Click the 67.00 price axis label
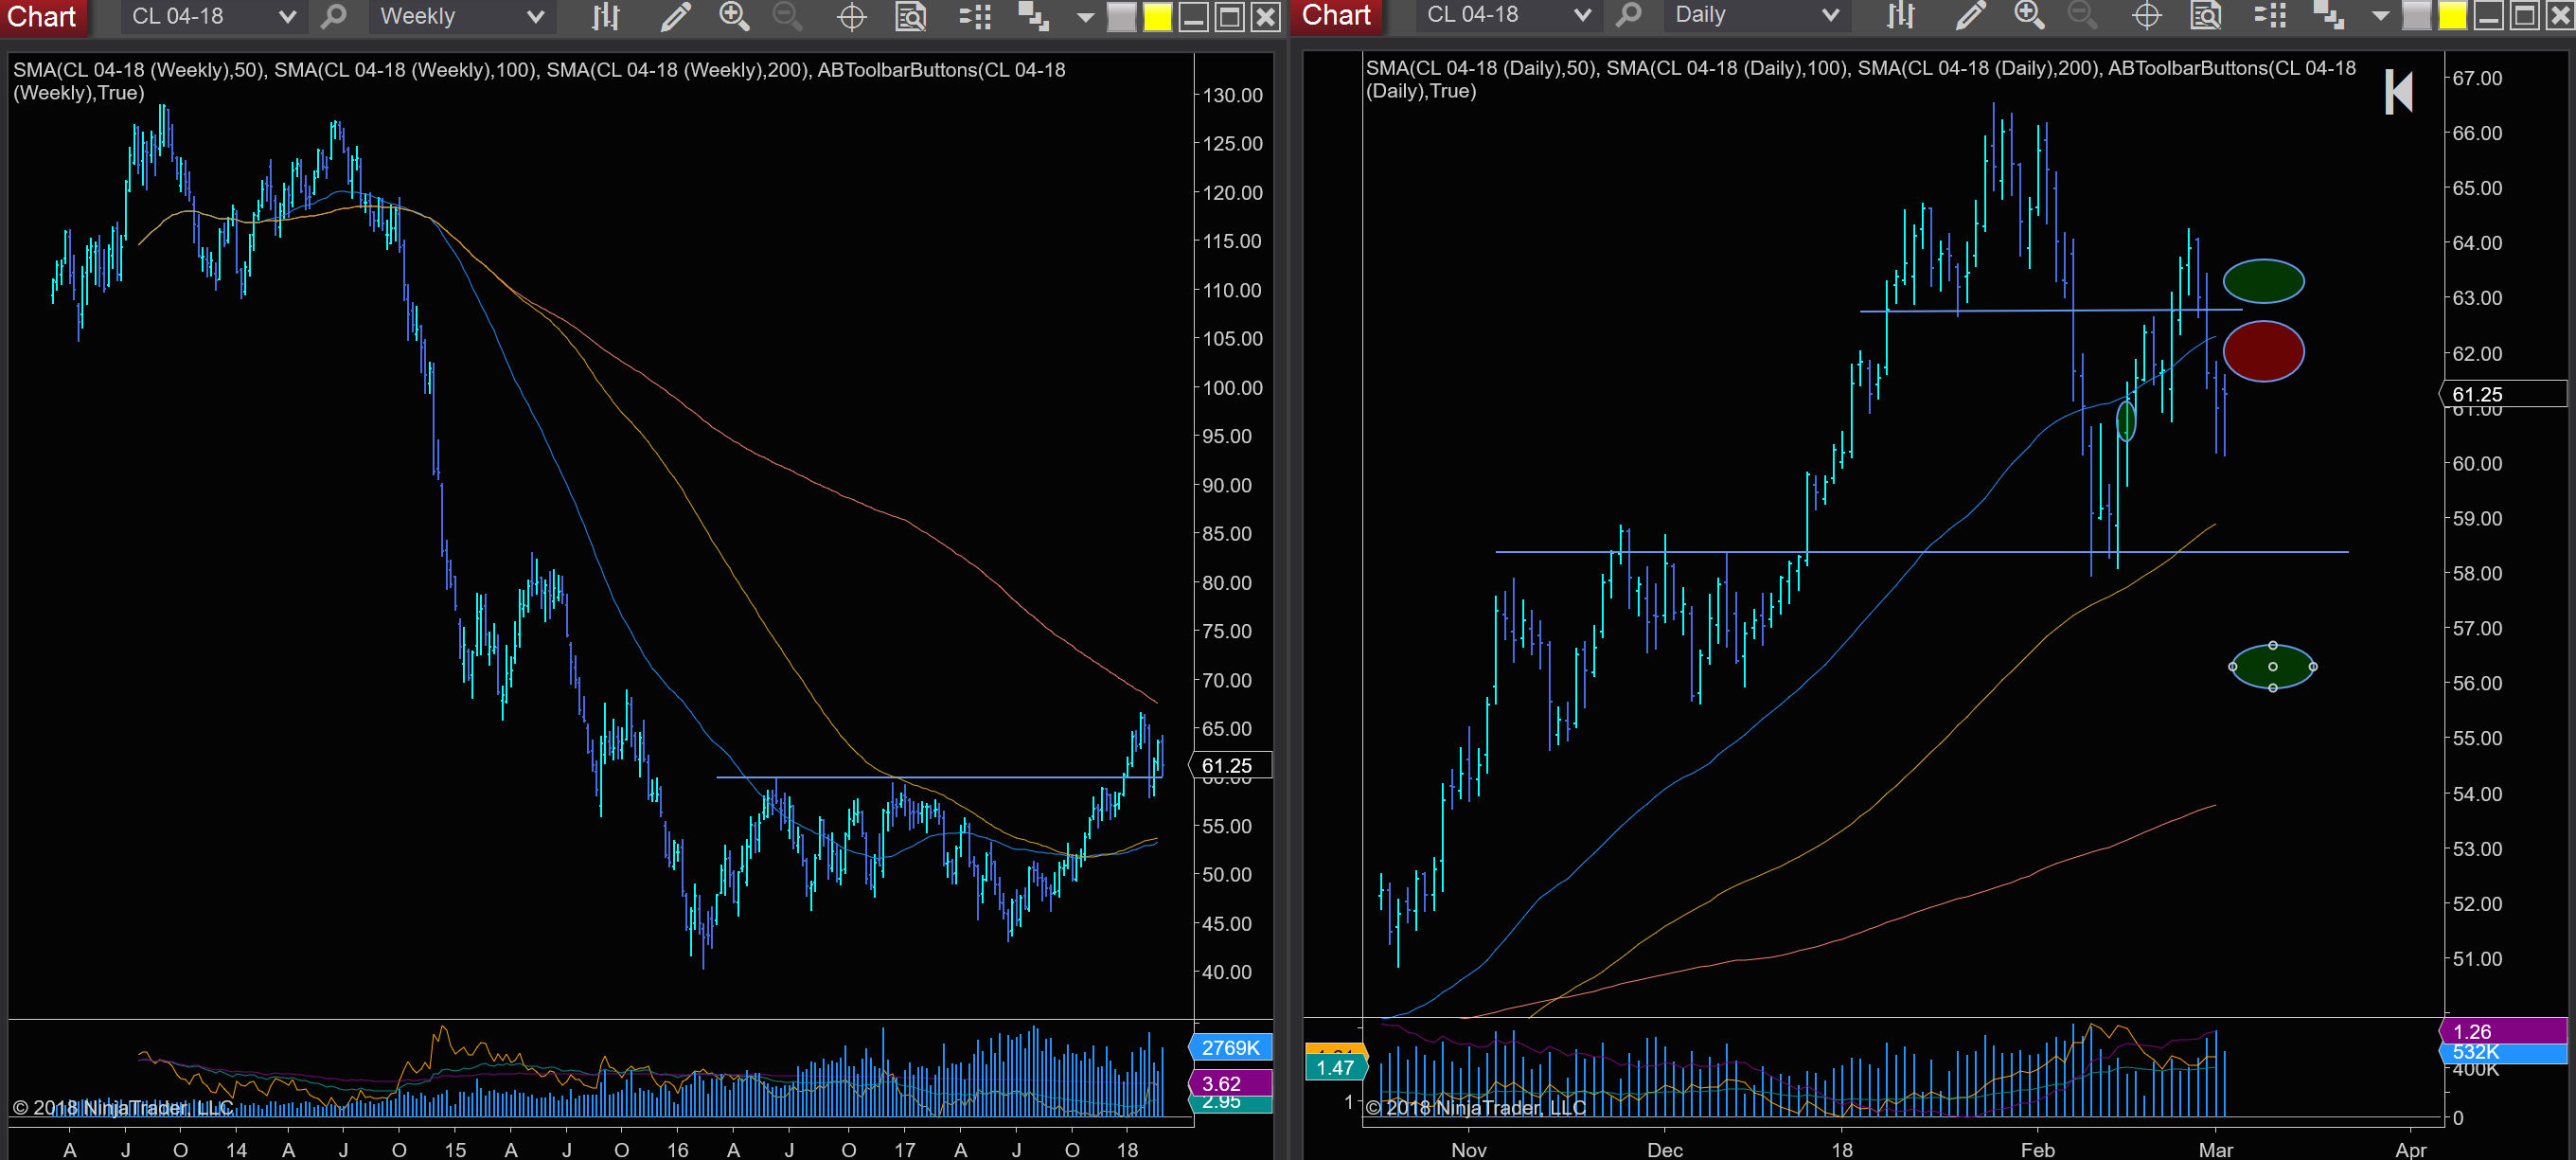 point(2477,78)
